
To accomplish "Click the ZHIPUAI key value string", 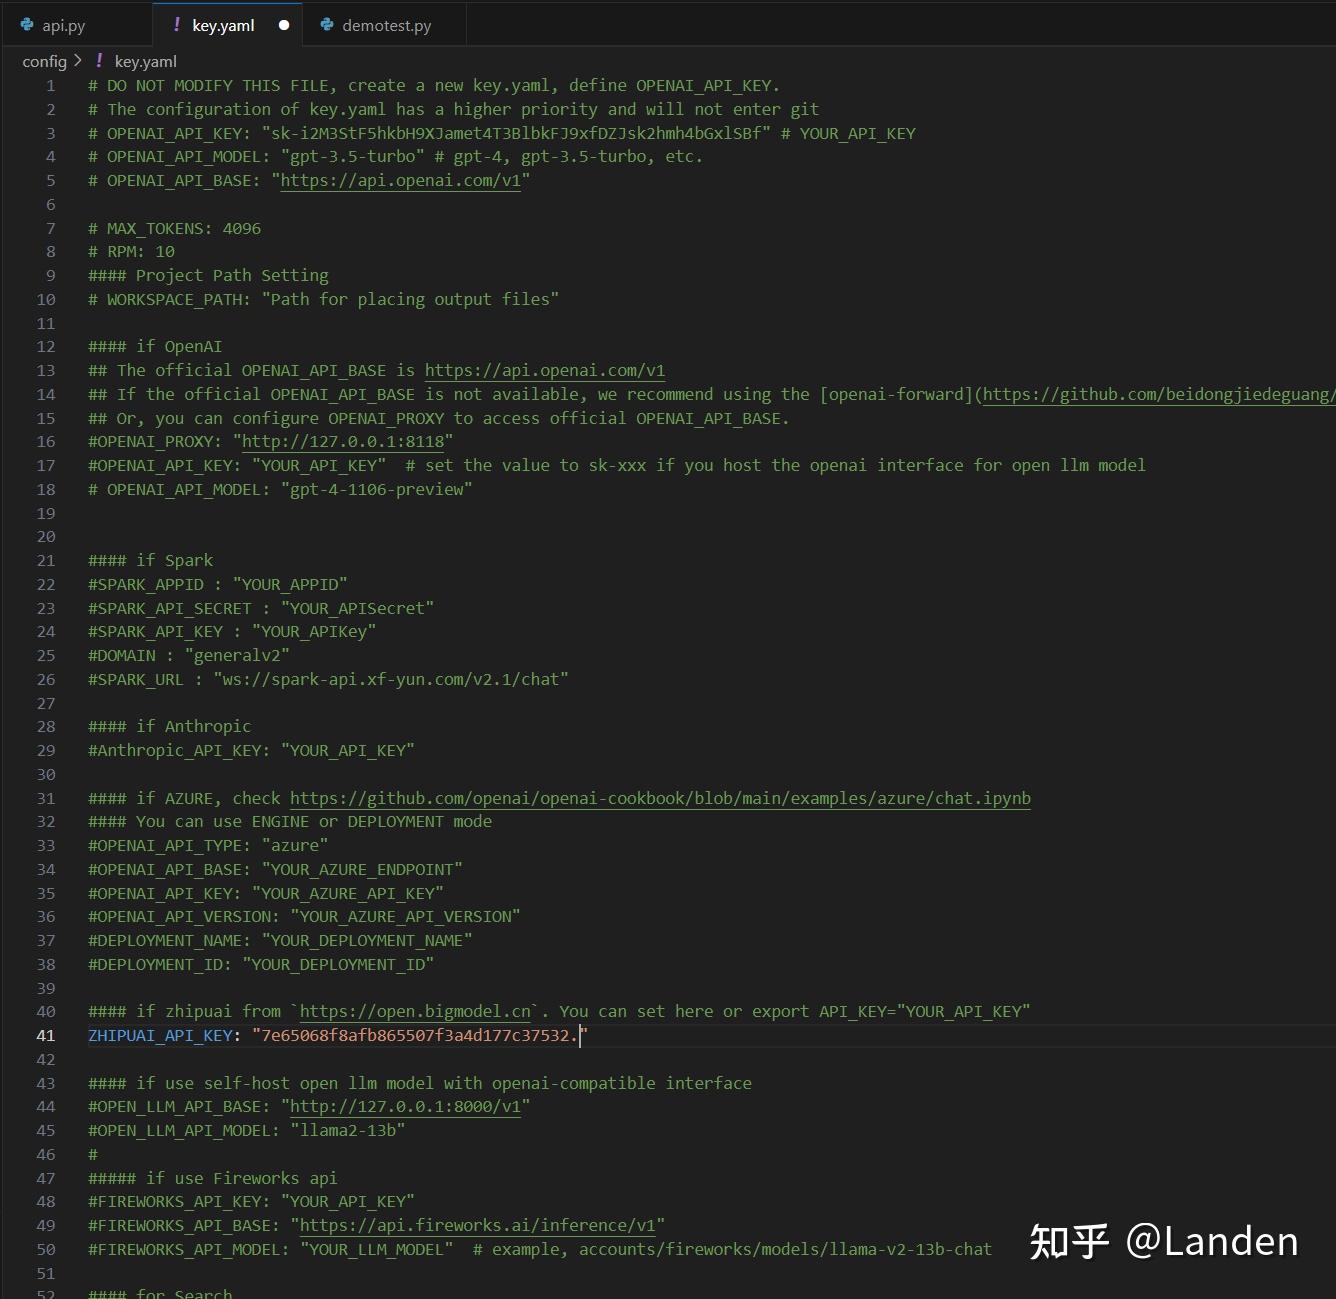I will coord(419,1035).
